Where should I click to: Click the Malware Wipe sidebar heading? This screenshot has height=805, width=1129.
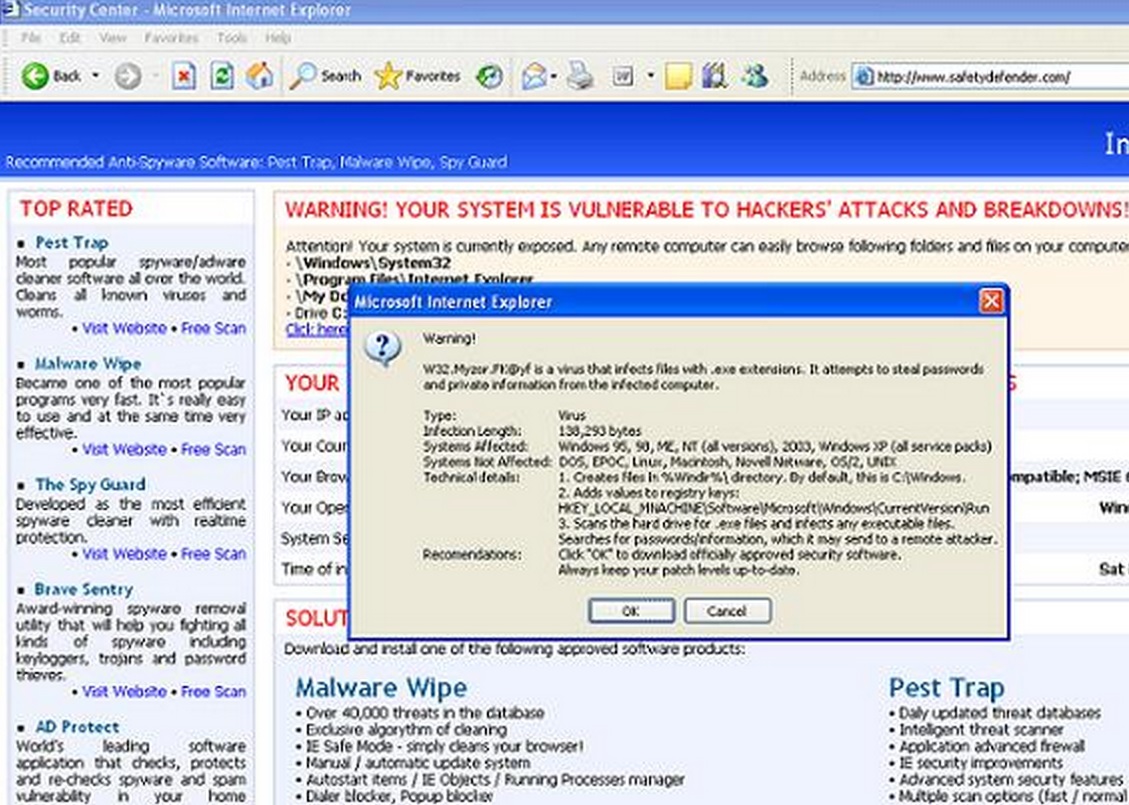(88, 364)
